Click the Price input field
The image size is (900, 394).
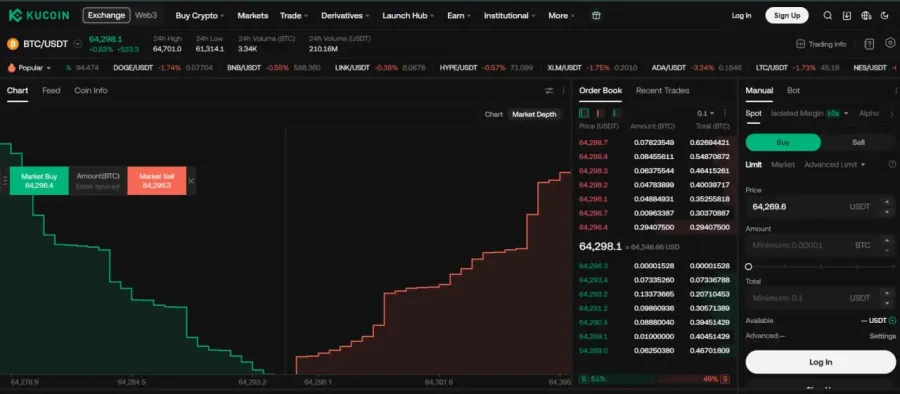click(820, 207)
